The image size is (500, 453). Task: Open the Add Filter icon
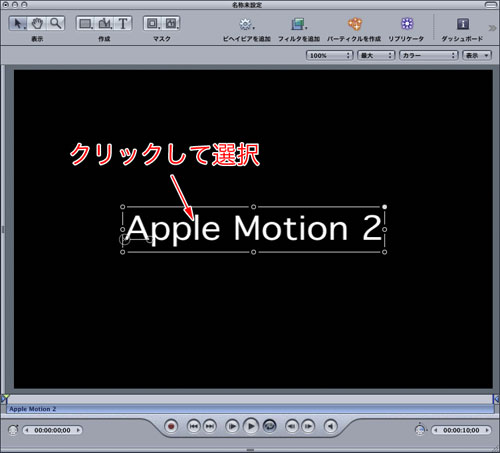pos(298,24)
